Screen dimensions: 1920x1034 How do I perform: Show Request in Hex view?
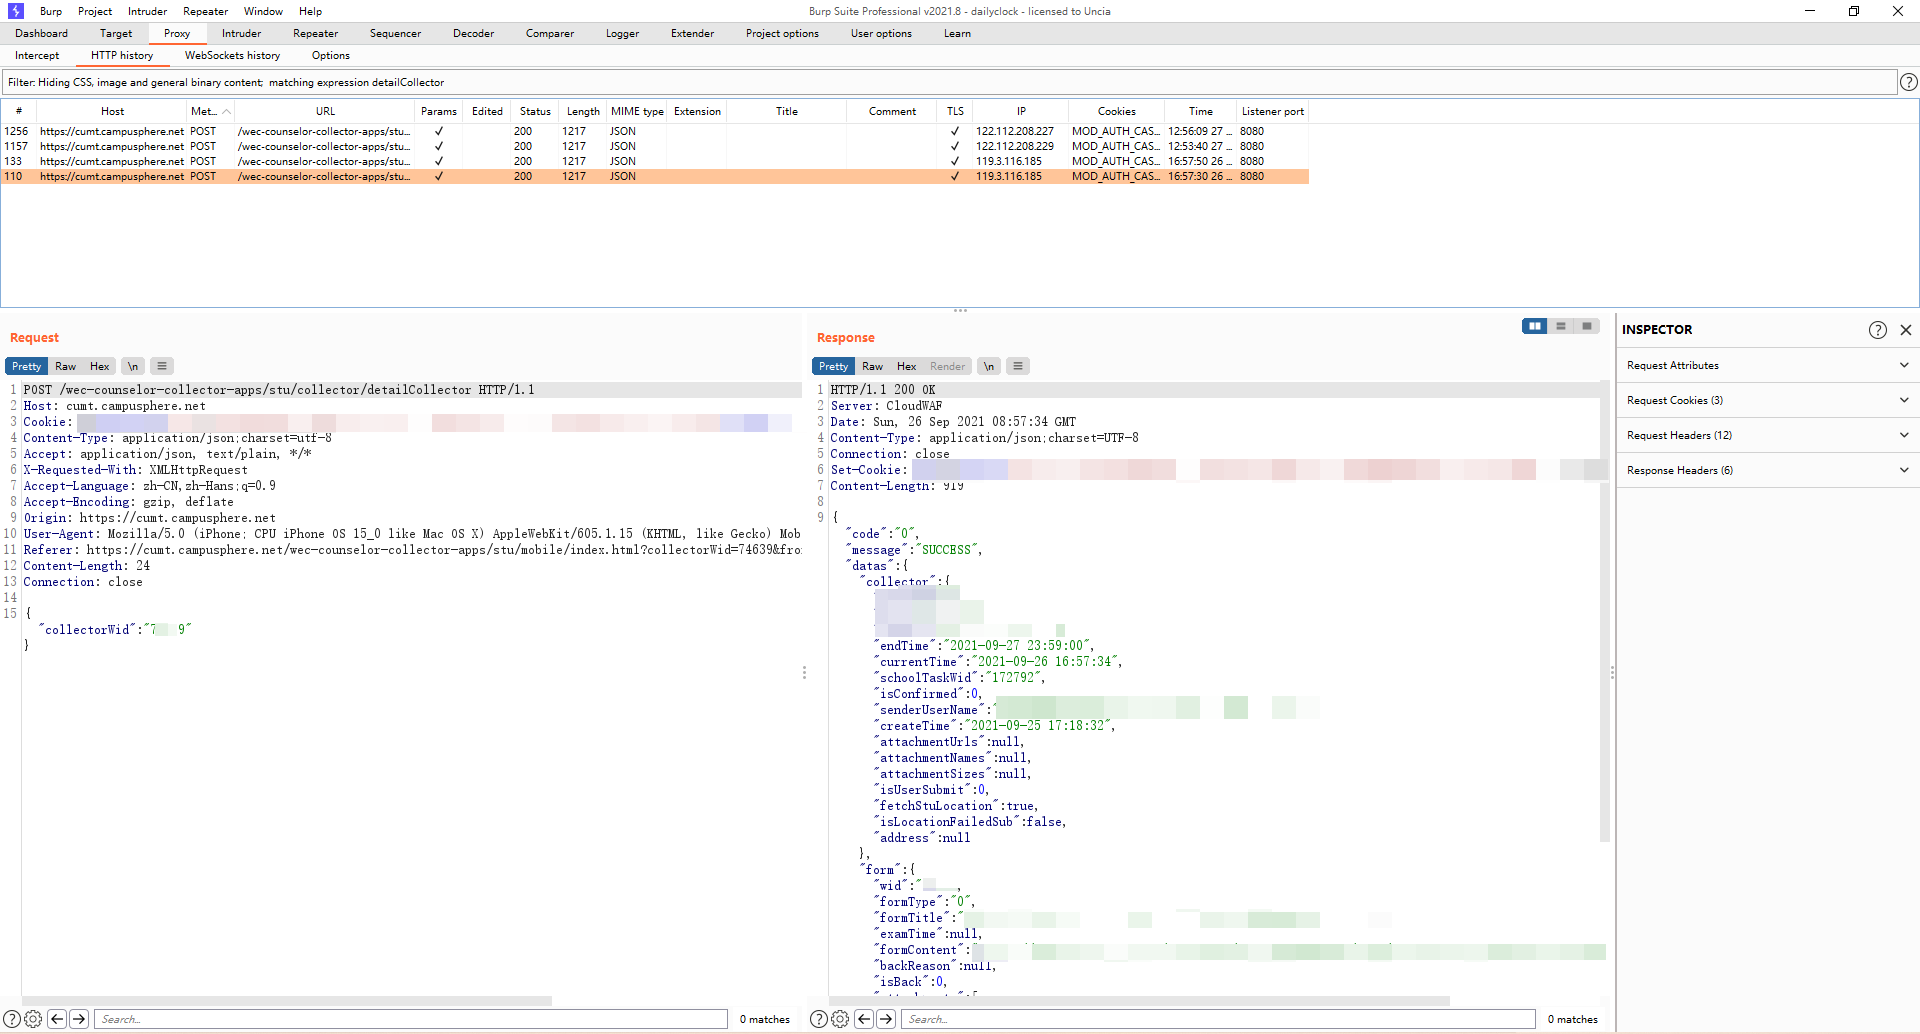(x=100, y=366)
